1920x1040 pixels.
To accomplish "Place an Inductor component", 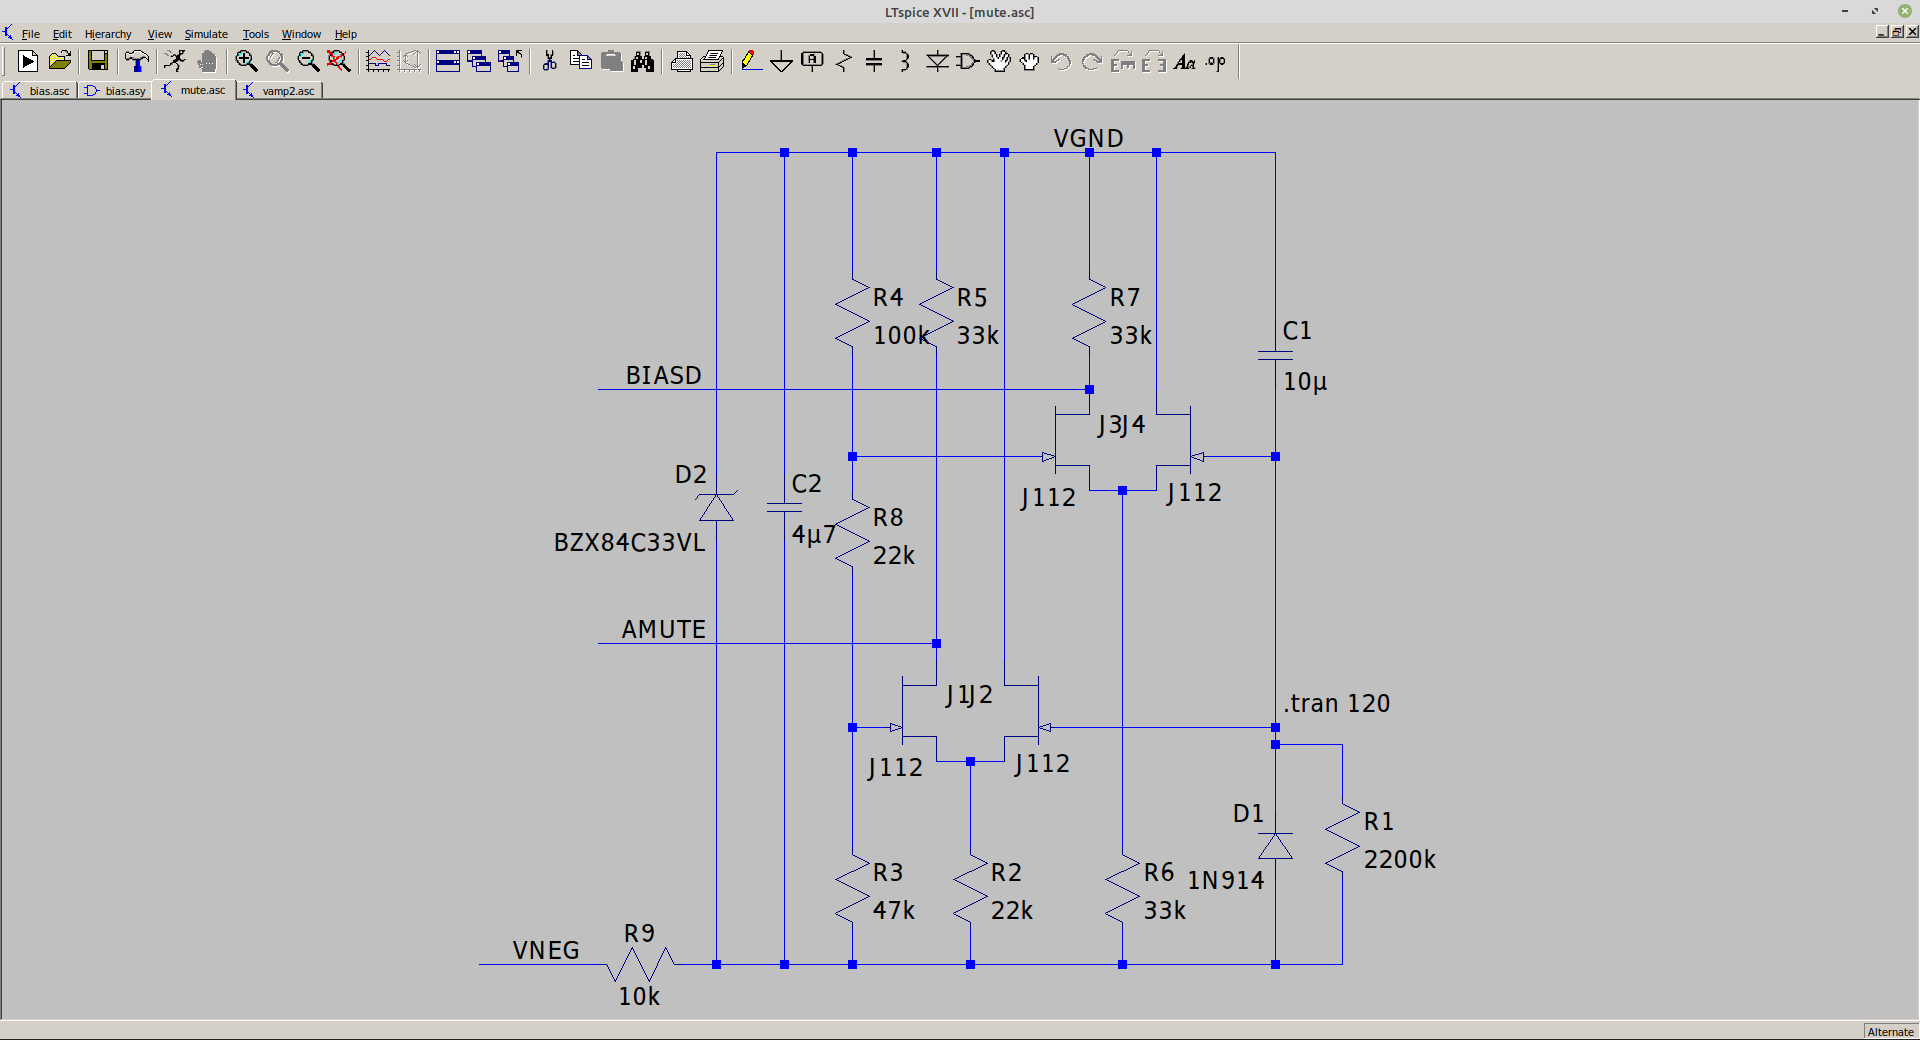I will click(x=905, y=61).
